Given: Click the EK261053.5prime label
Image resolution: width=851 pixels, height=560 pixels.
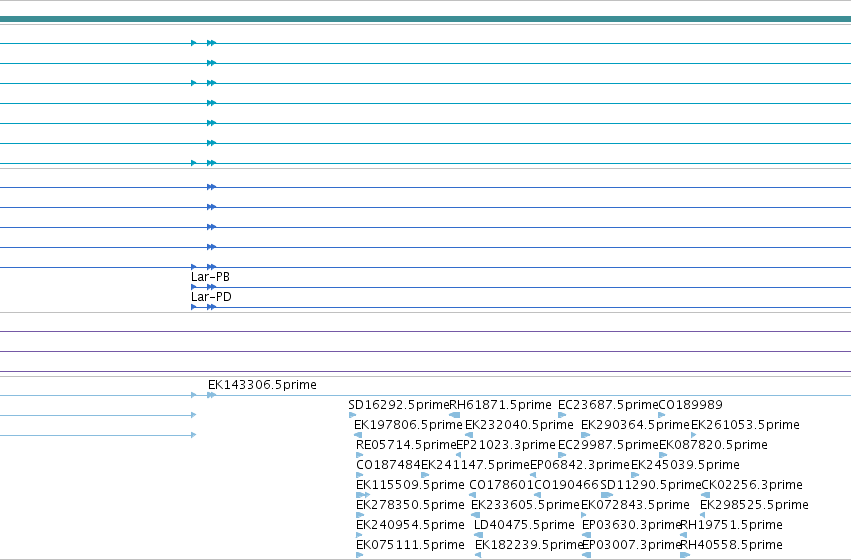Looking at the screenshot, I should (745, 425).
